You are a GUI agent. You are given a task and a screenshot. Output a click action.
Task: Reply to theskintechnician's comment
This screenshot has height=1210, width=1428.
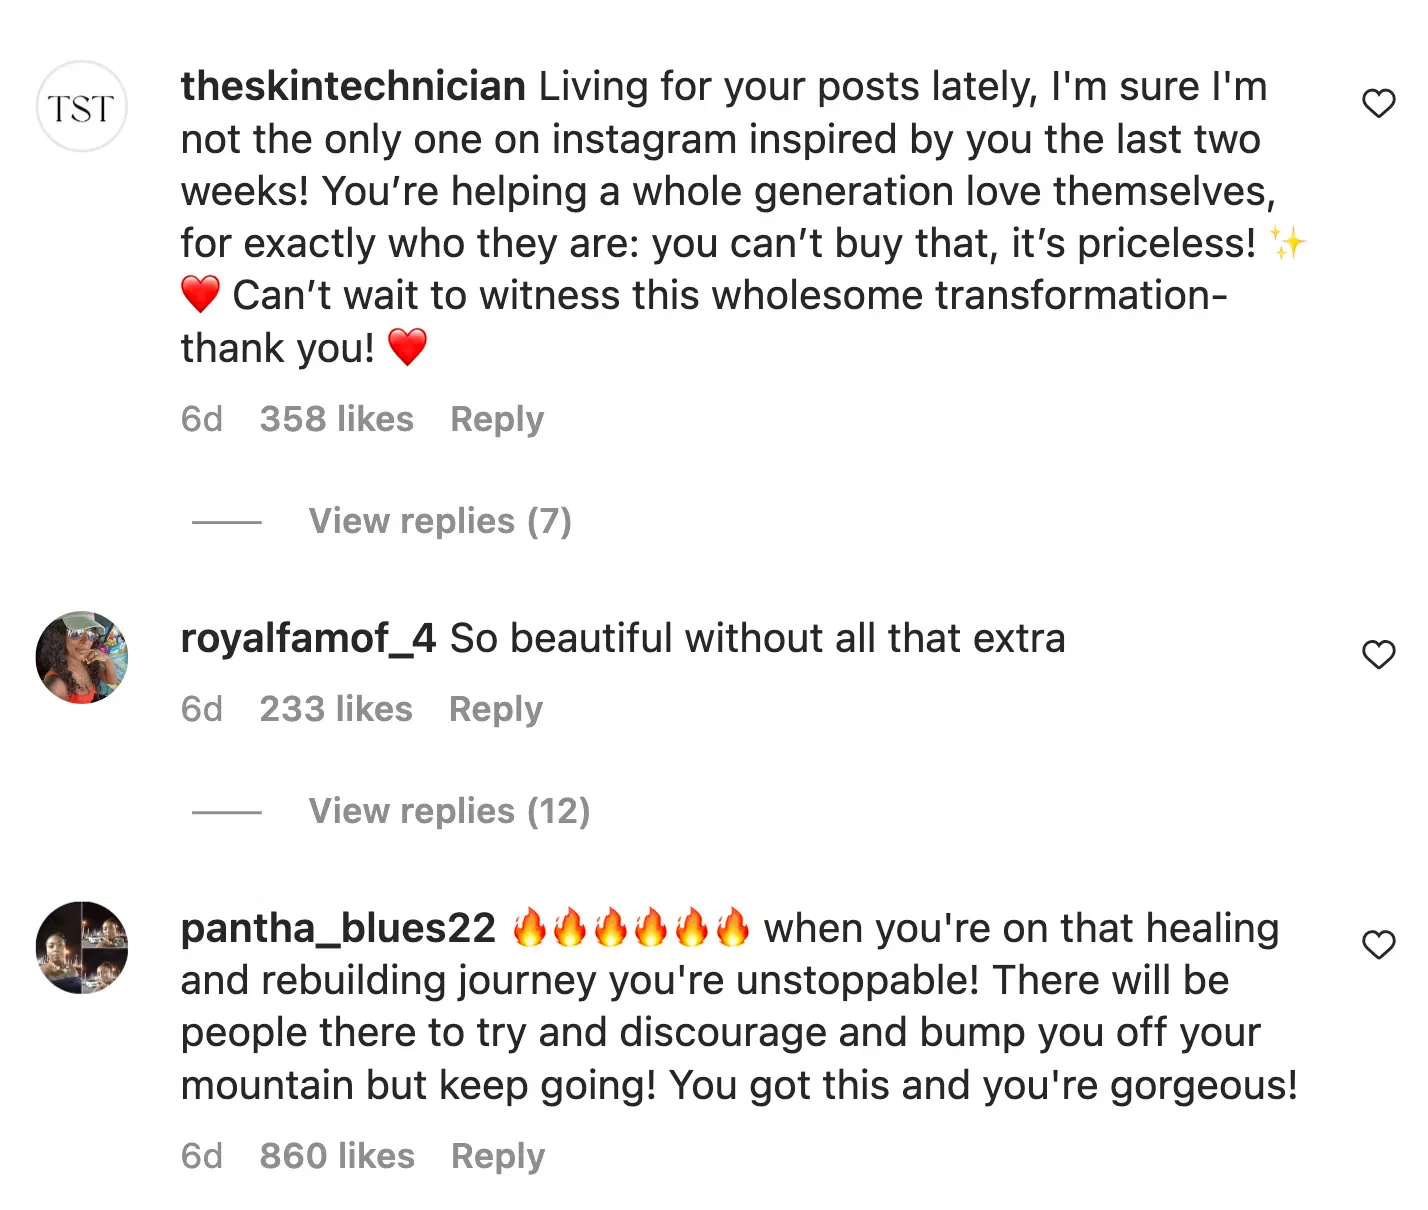(x=497, y=419)
